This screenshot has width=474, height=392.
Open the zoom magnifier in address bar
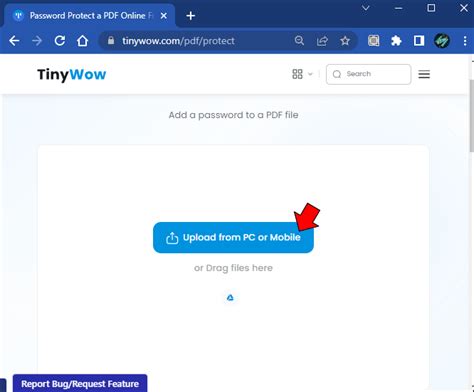[299, 41]
